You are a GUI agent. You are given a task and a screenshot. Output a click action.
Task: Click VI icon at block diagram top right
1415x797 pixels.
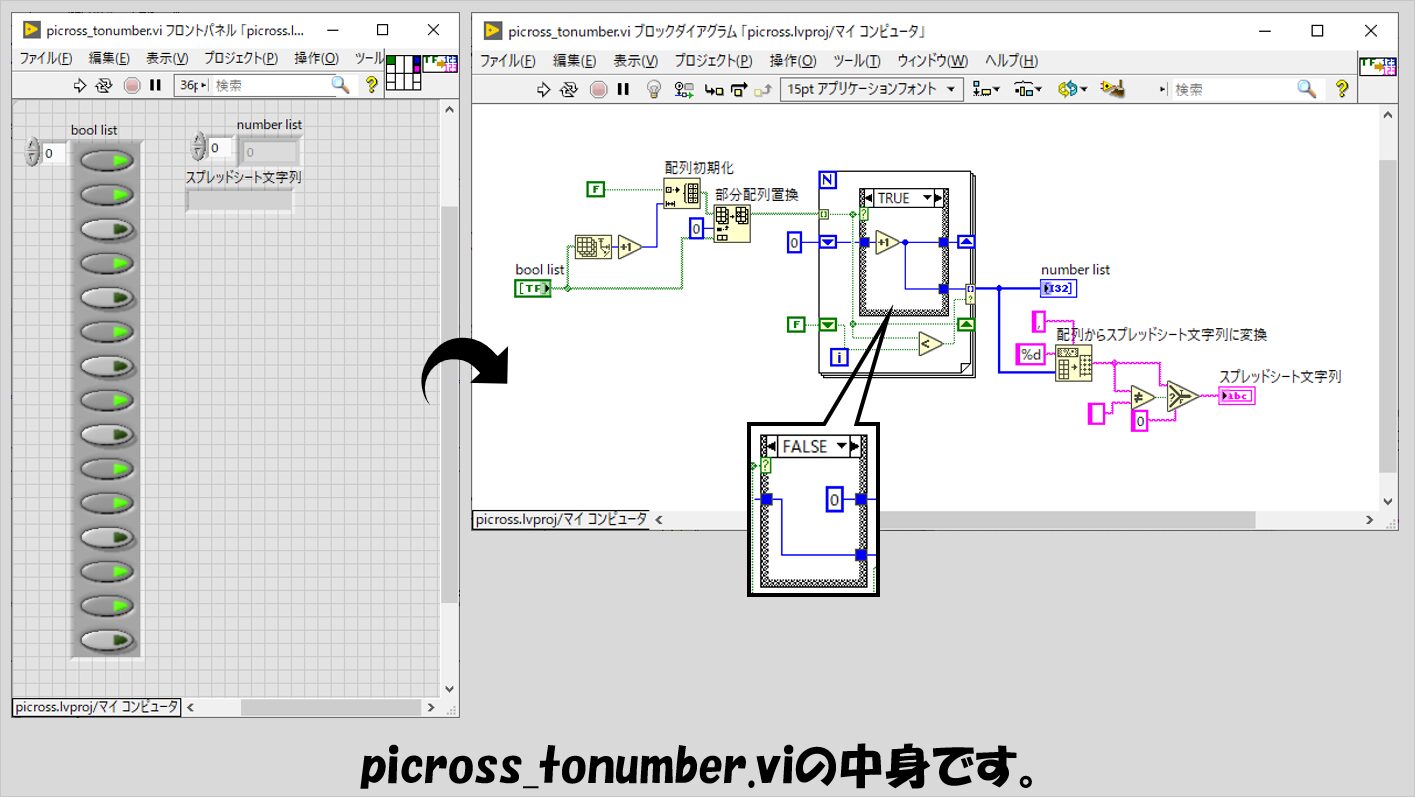click(1380, 65)
